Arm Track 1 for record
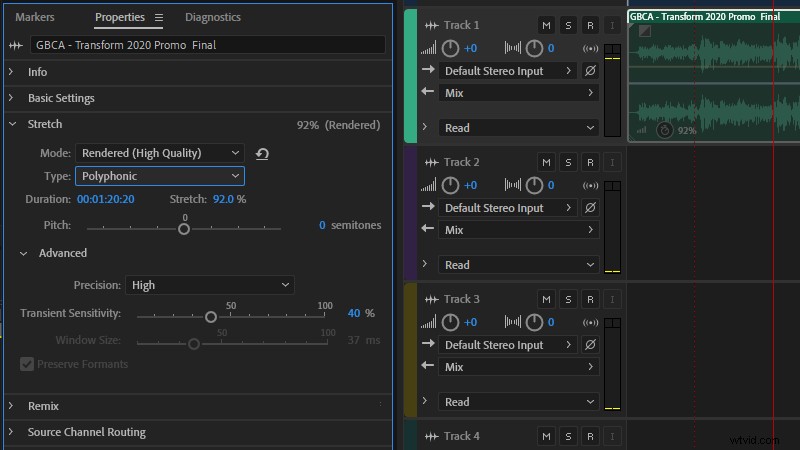Viewport: 800px width, 450px height. [590, 25]
